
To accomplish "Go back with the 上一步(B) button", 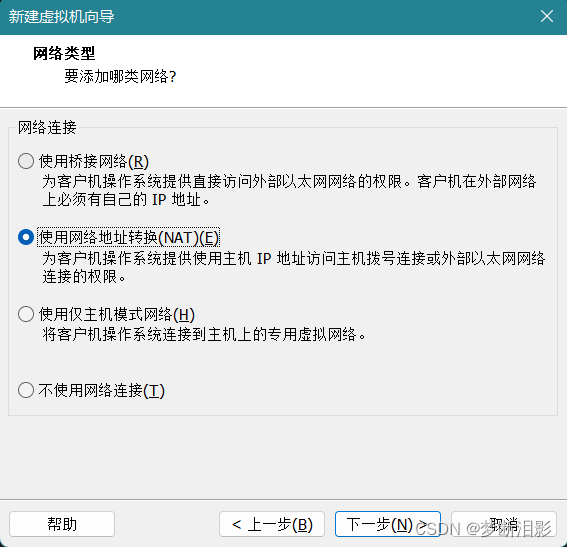I will [x=272, y=524].
